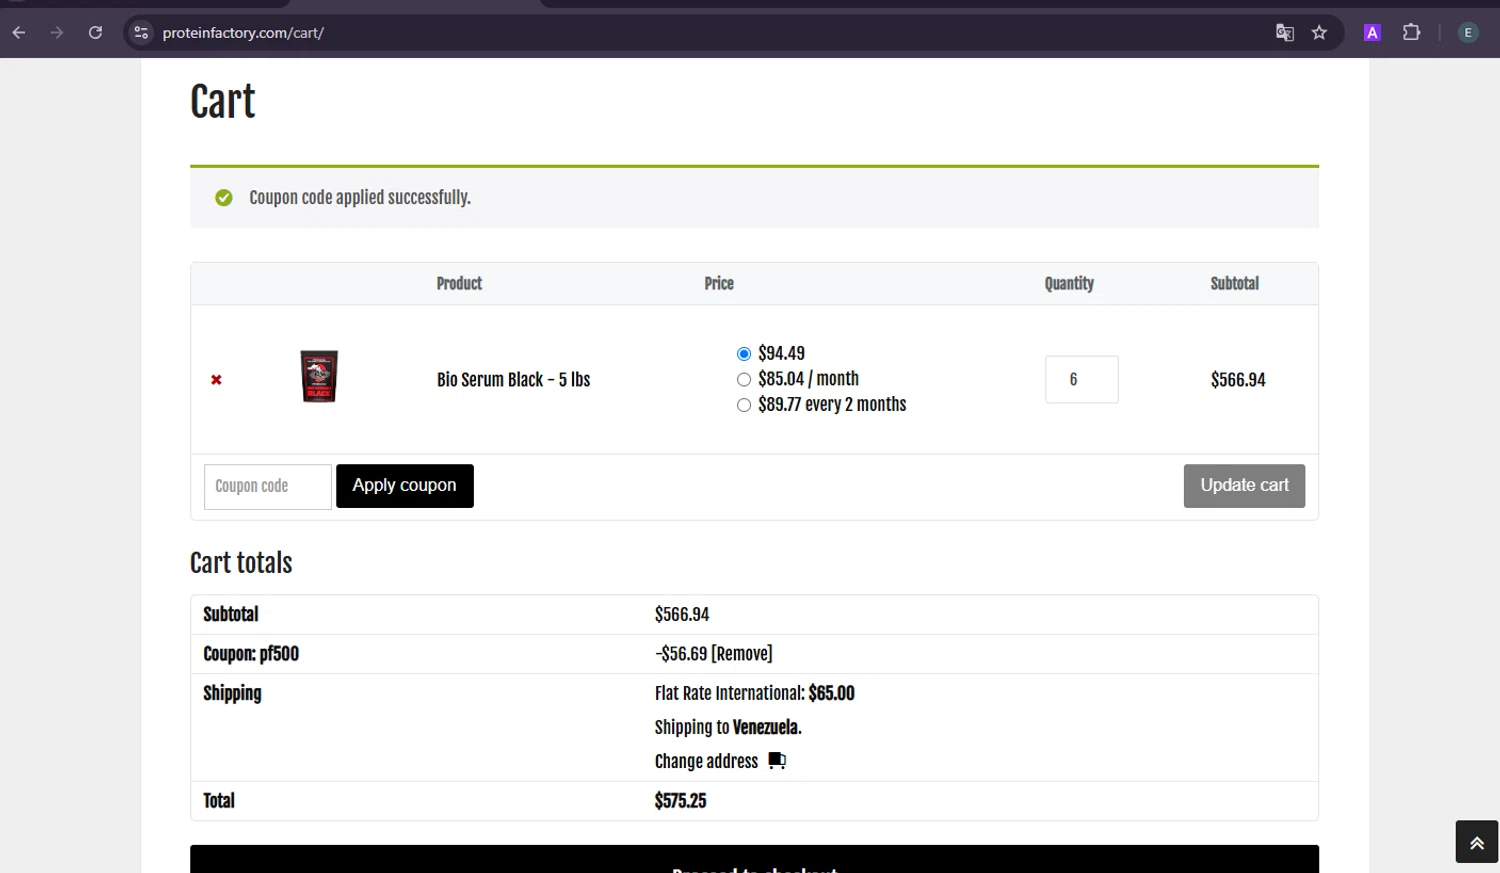The image size is (1500, 873).
Task: Click the Product column header
Action: [x=459, y=284]
